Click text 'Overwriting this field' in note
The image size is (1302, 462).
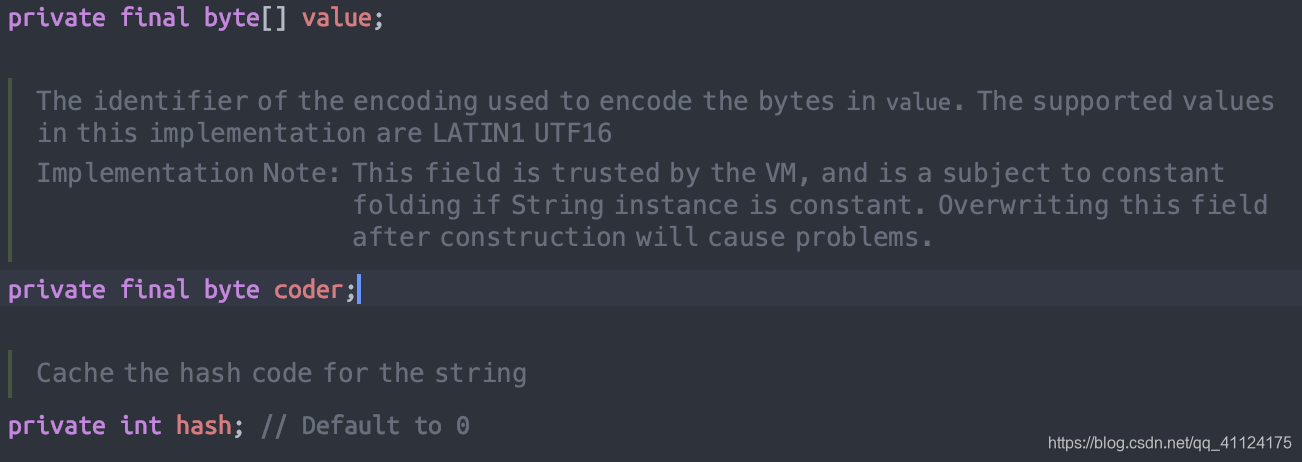click(1103, 205)
